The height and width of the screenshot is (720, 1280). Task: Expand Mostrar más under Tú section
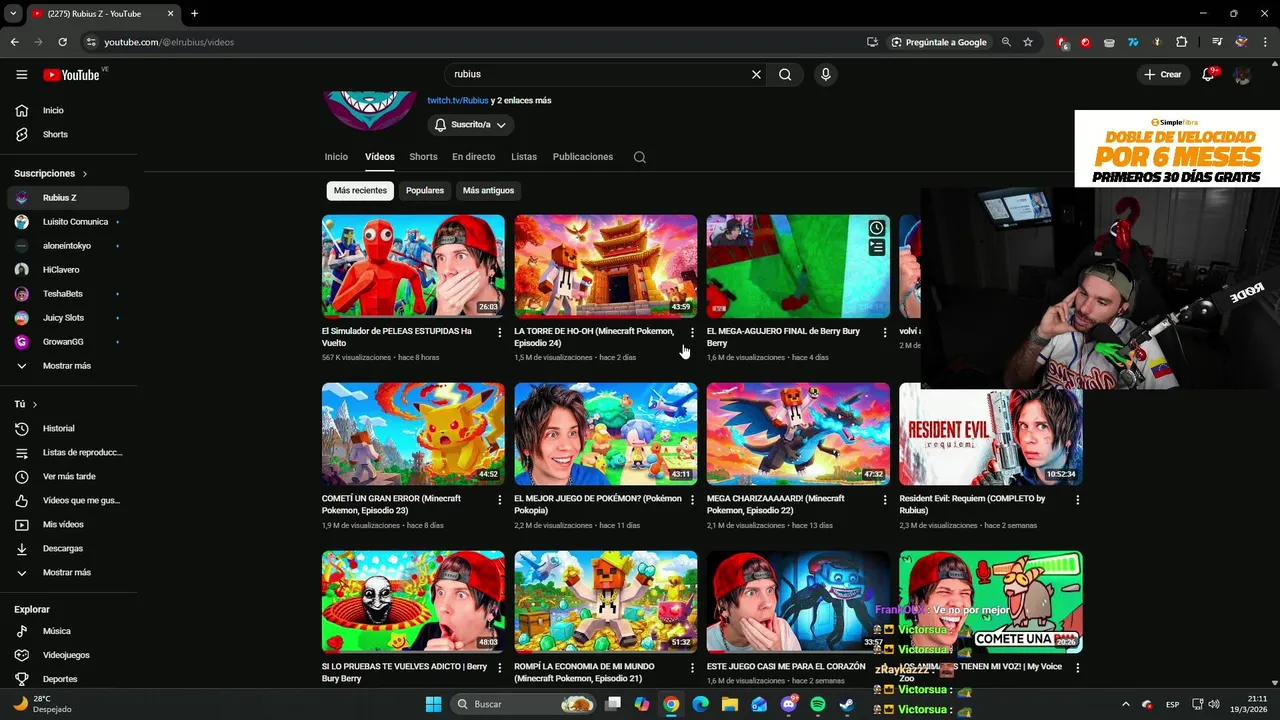[x=67, y=573]
